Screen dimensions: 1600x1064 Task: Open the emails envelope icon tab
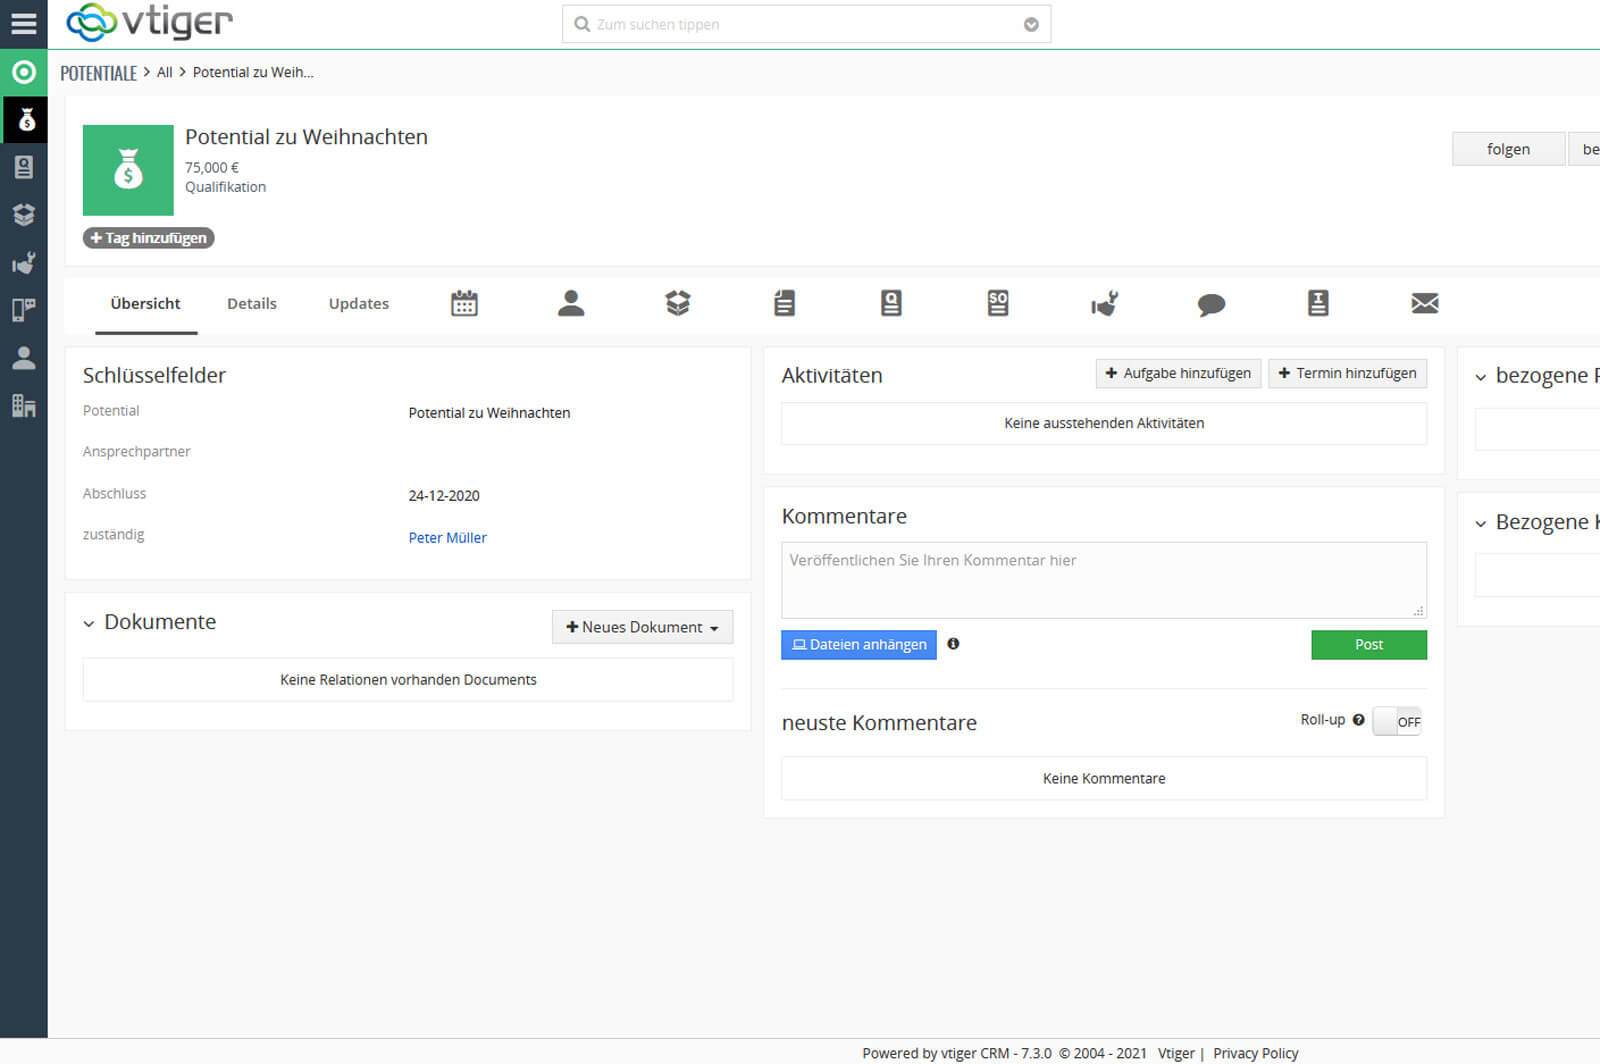1424,303
